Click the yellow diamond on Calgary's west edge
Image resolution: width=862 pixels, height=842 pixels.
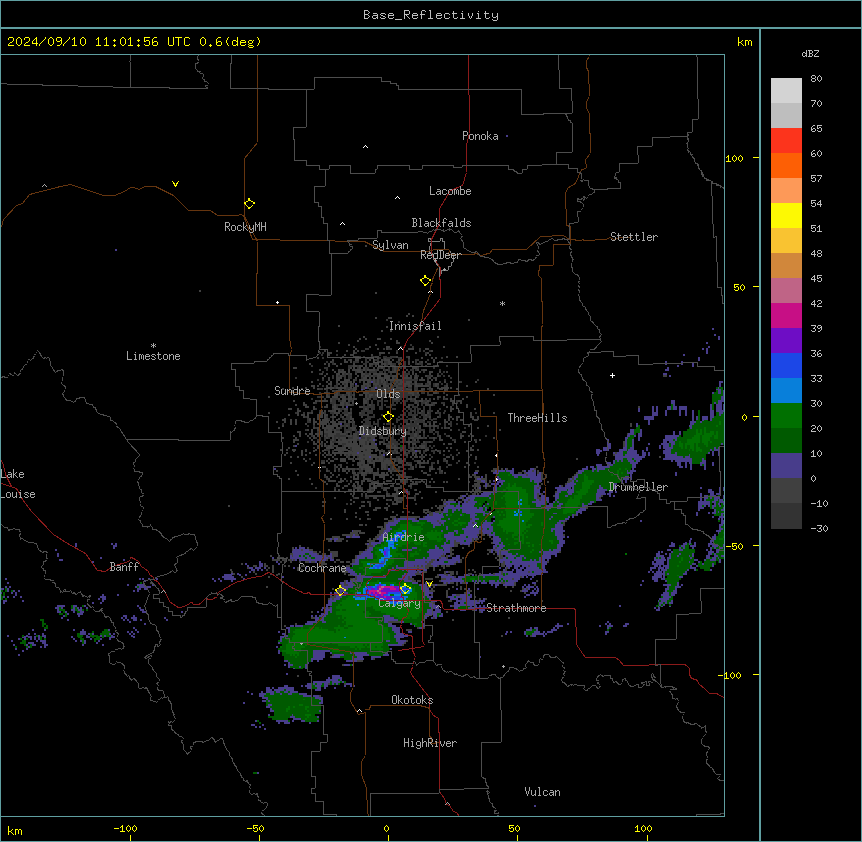tap(340, 591)
